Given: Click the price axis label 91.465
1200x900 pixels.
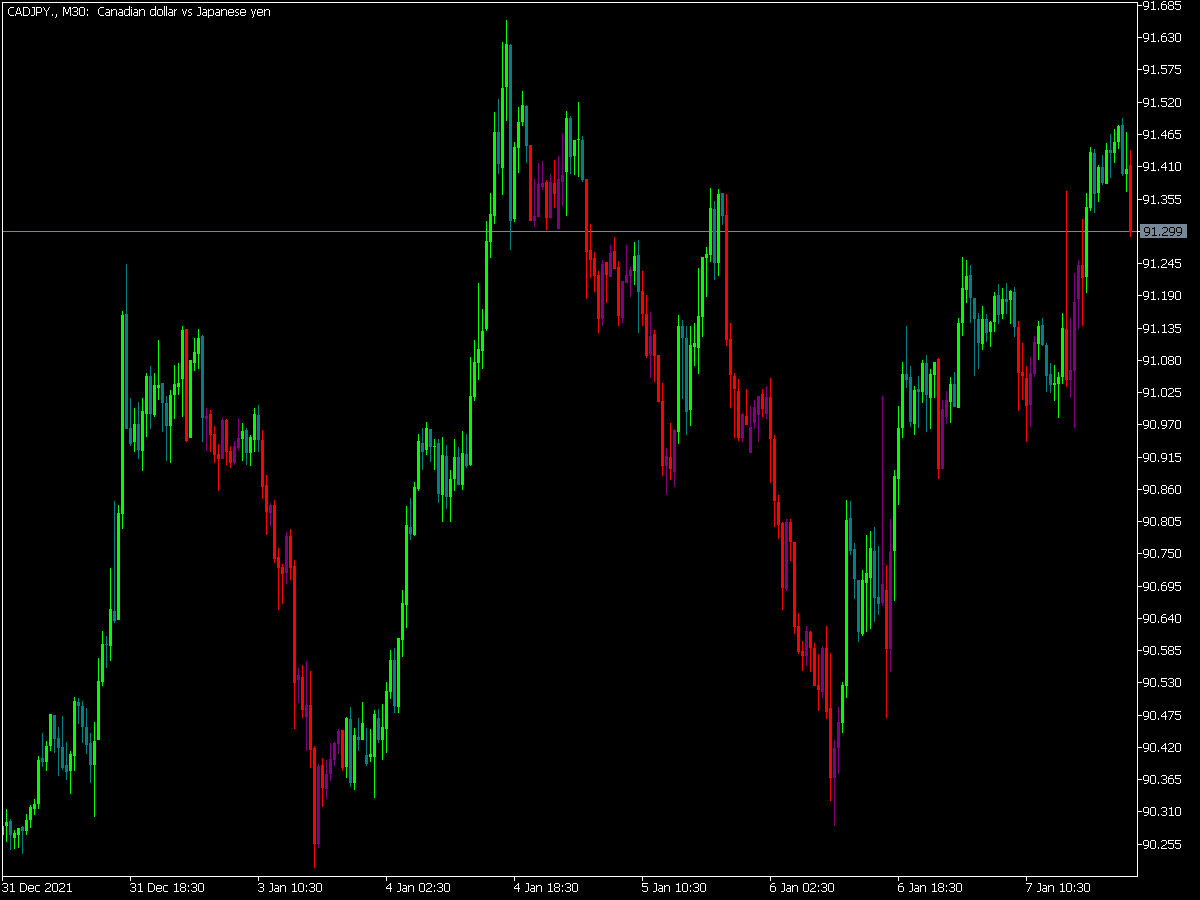Looking at the screenshot, I should point(1160,135).
